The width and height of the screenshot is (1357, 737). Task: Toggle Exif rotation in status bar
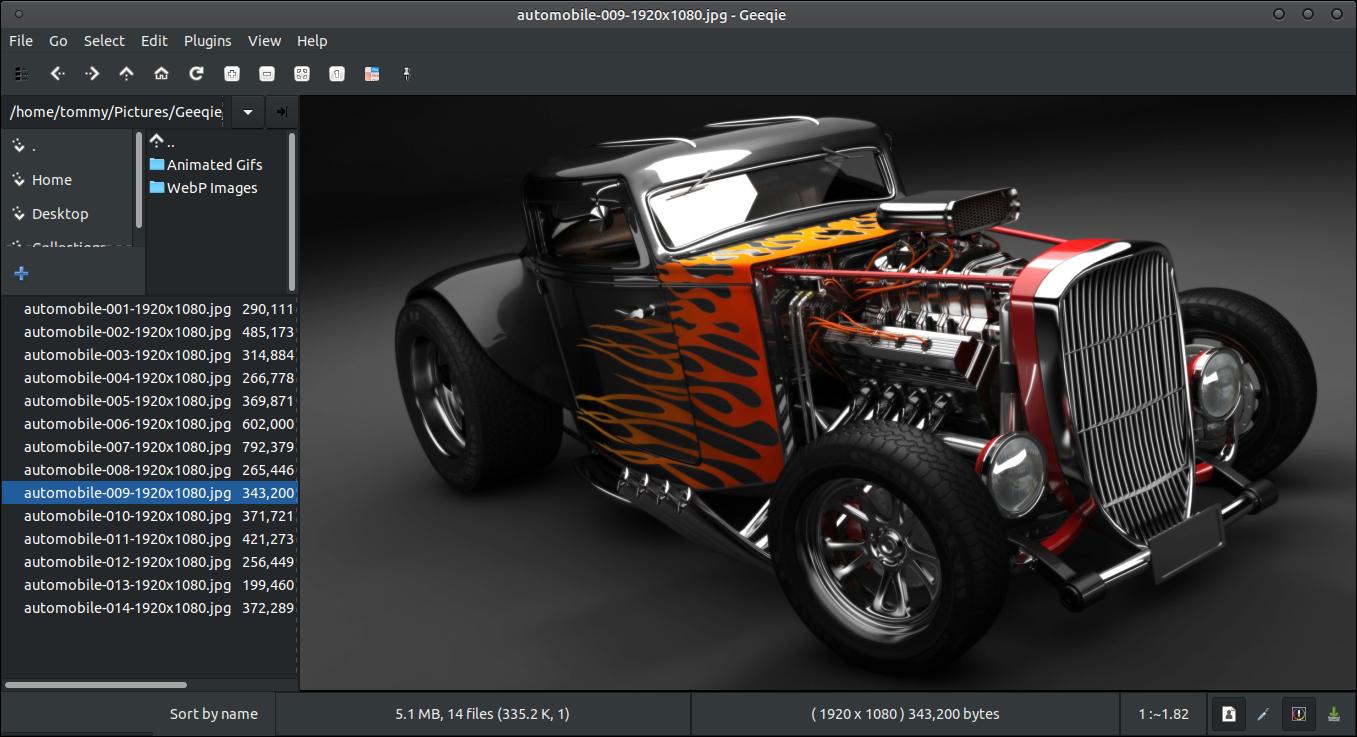1229,714
